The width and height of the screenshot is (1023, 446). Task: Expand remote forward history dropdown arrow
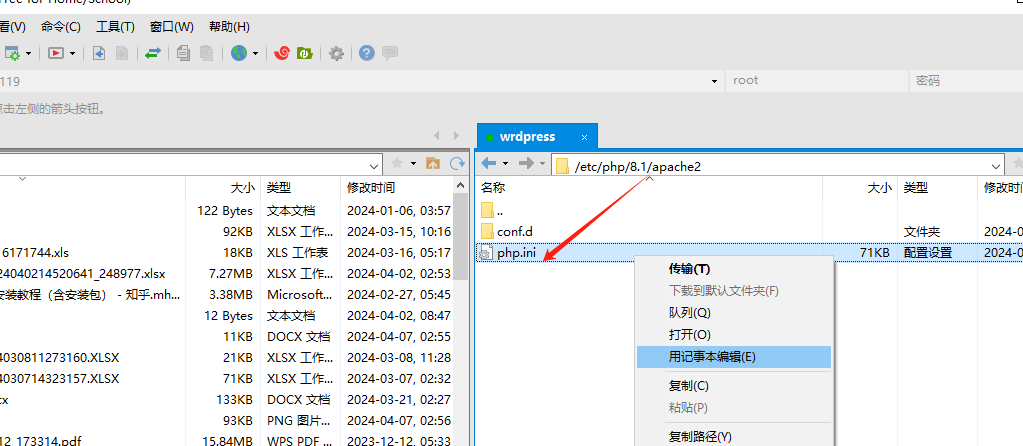[542, 163]
